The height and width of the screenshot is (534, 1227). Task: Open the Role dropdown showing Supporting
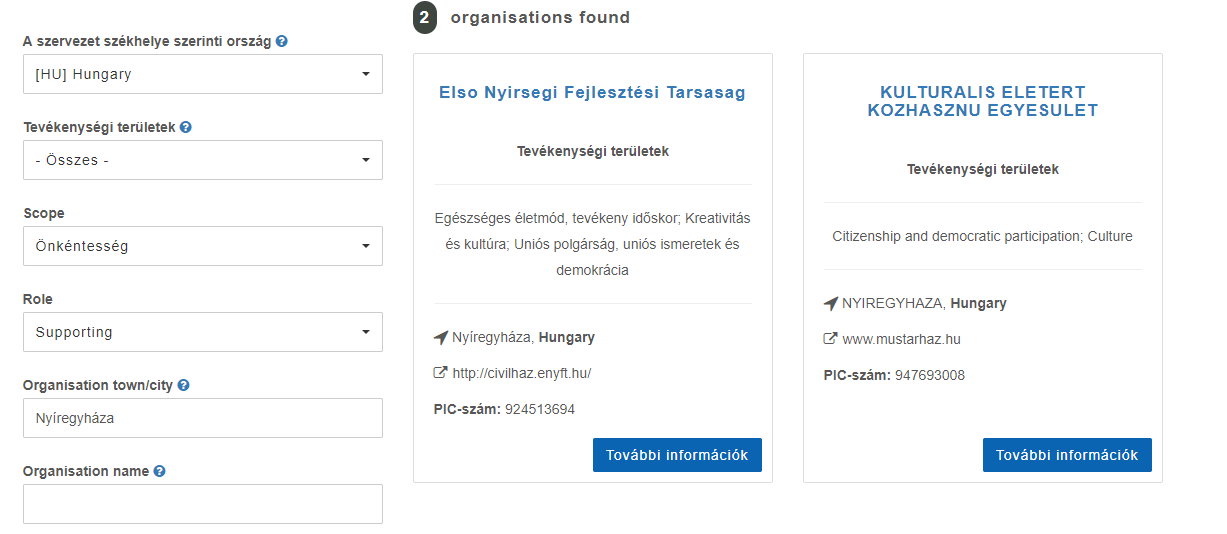202,332
